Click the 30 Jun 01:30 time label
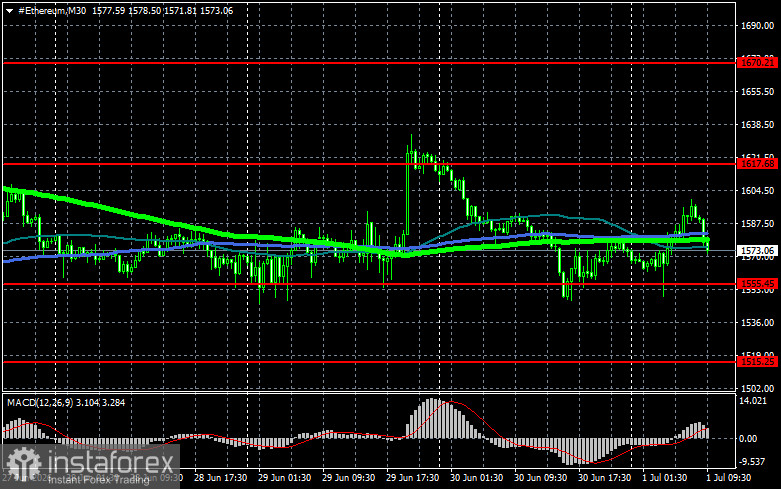Image resolution: width=781 pixels, height=489 pixels. click(x=476, y=478)
